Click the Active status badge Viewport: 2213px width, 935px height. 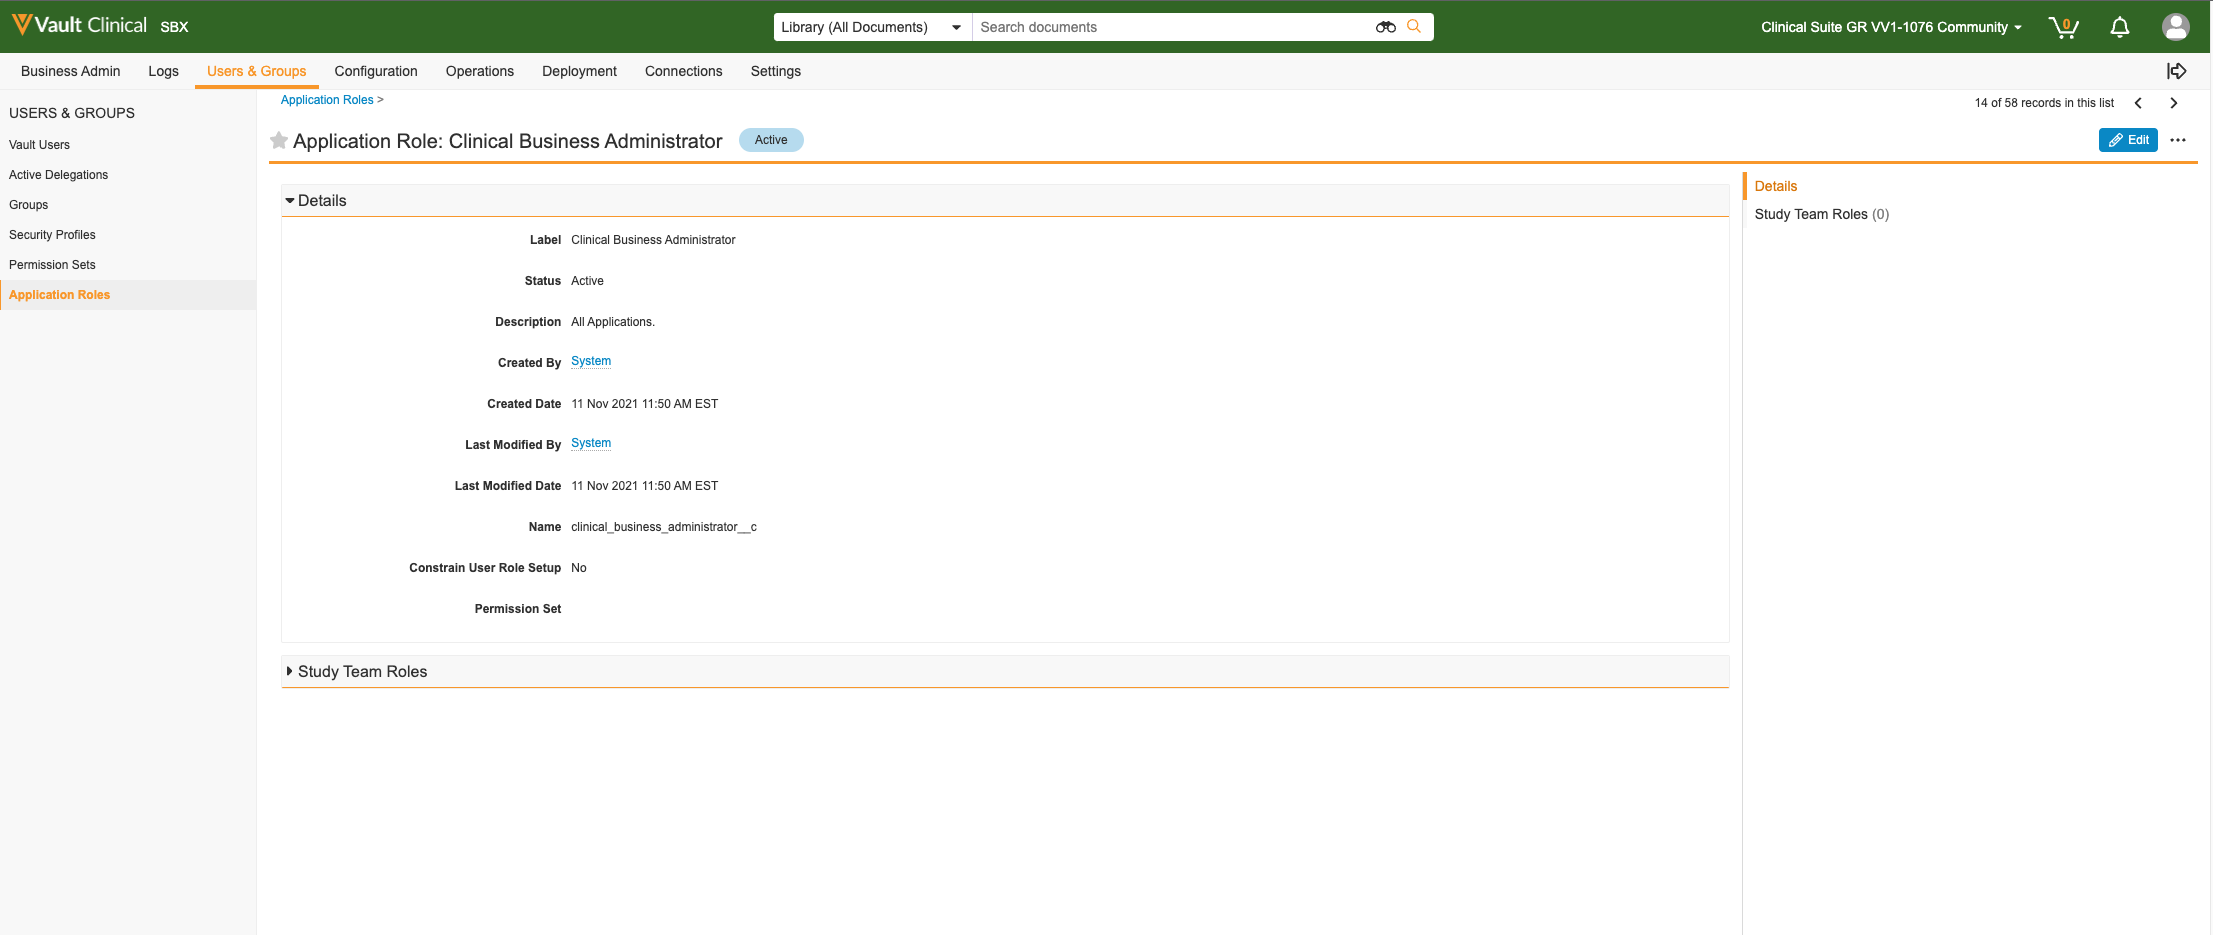coord(771,140)
